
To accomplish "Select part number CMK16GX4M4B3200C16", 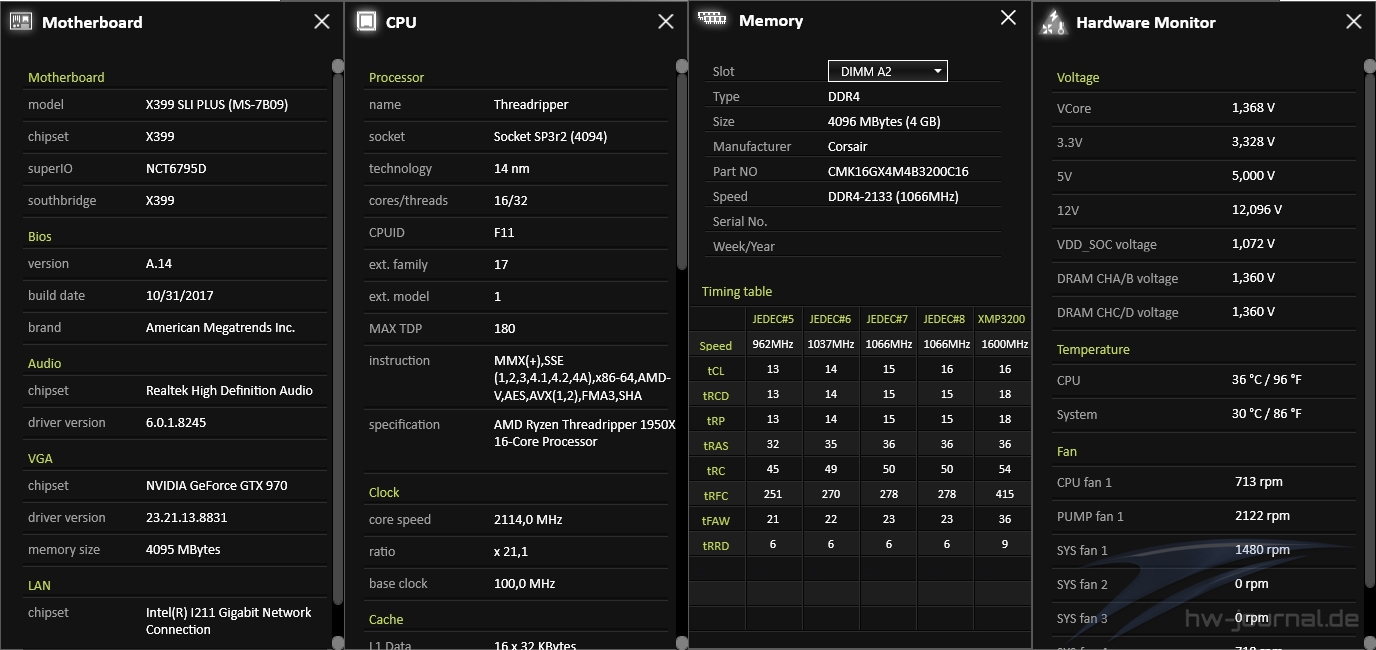I will coord(898,171).
